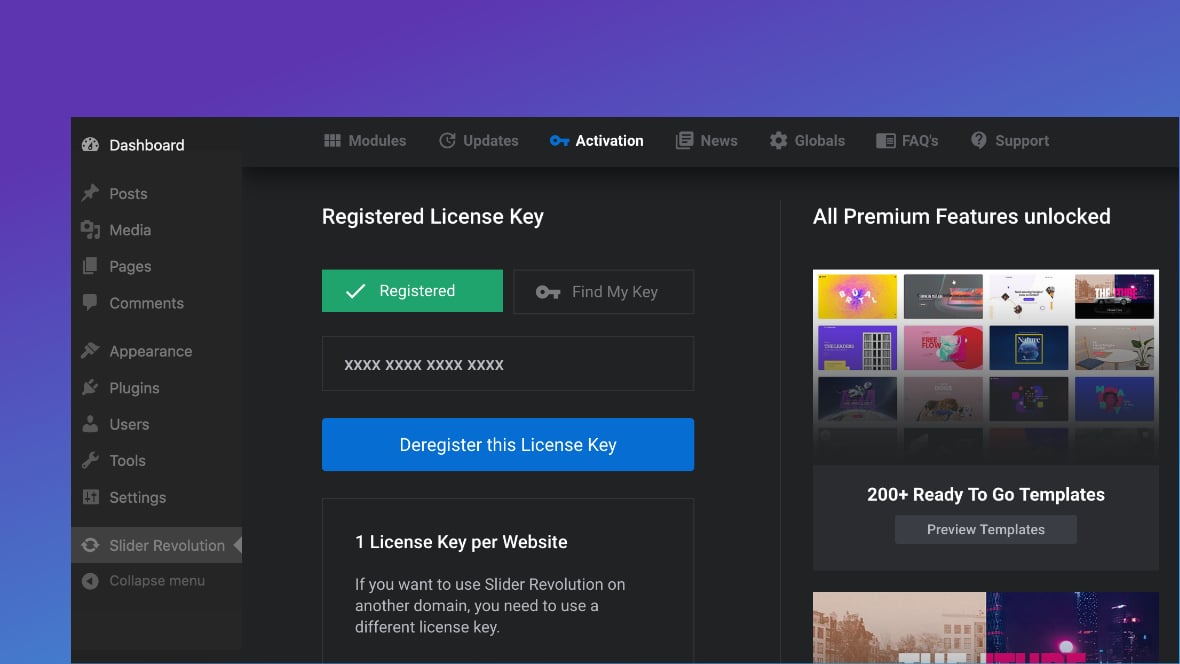Click '200+ Ready To Go Templates' text
The width and height of the screenshot is (1180, 664).
985,495
